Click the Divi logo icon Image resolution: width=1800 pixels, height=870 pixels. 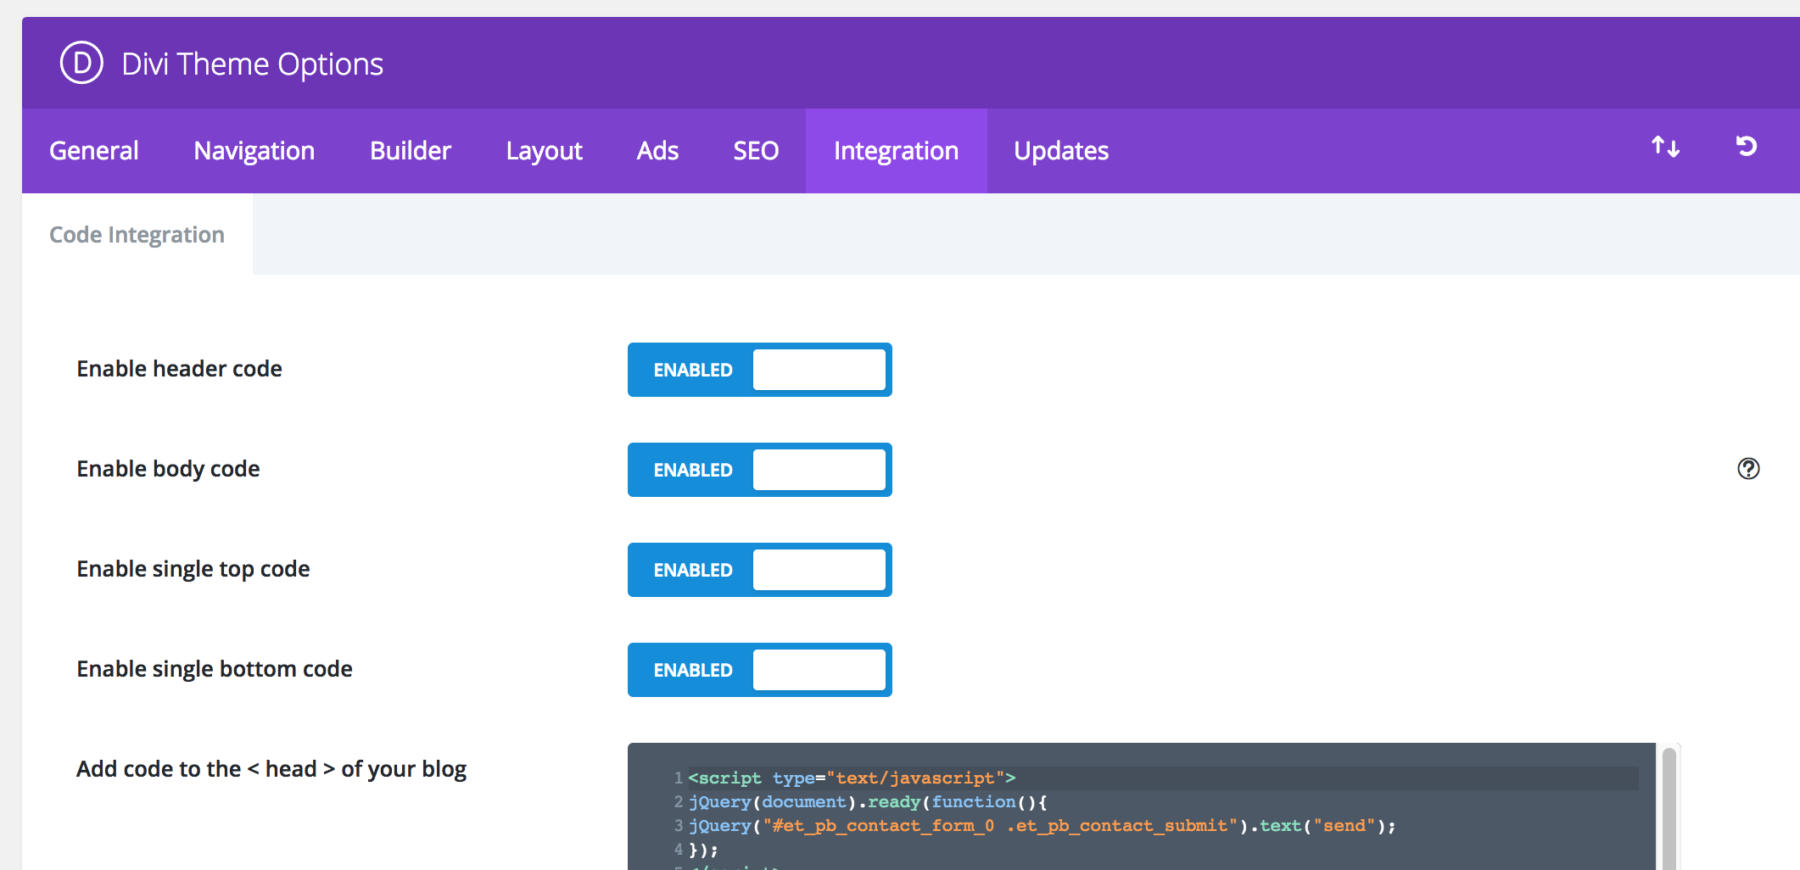pos(82,63)
